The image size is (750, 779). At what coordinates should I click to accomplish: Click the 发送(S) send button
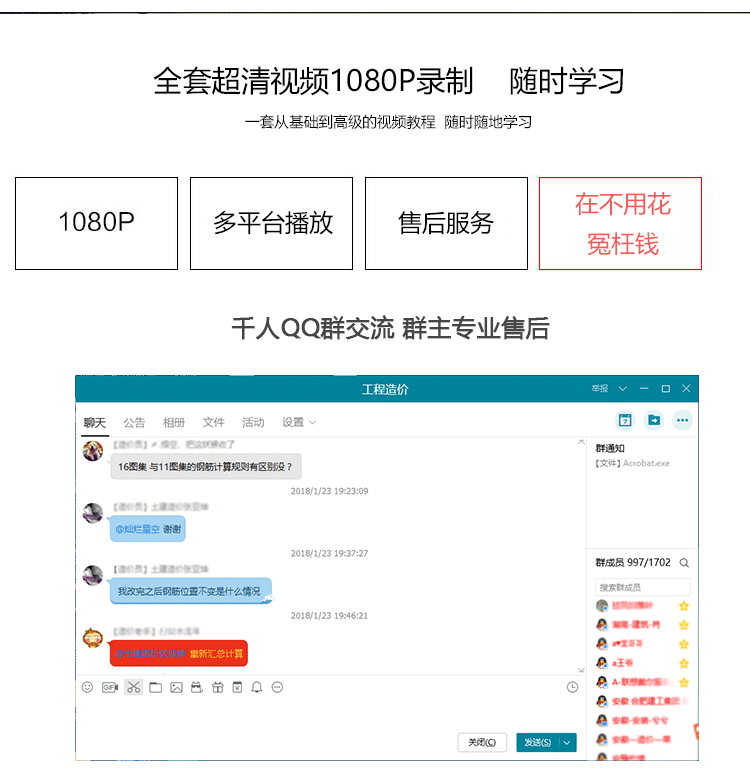(537, 742)
